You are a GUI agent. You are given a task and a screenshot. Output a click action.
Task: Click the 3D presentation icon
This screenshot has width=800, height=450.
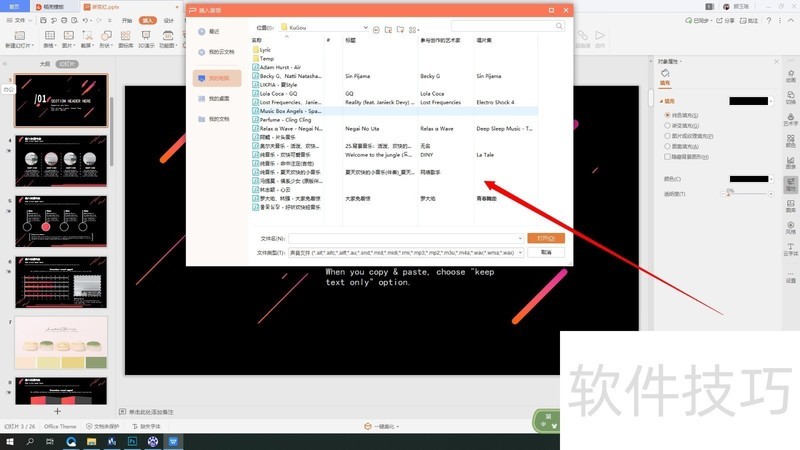click(x=146, y=36)
